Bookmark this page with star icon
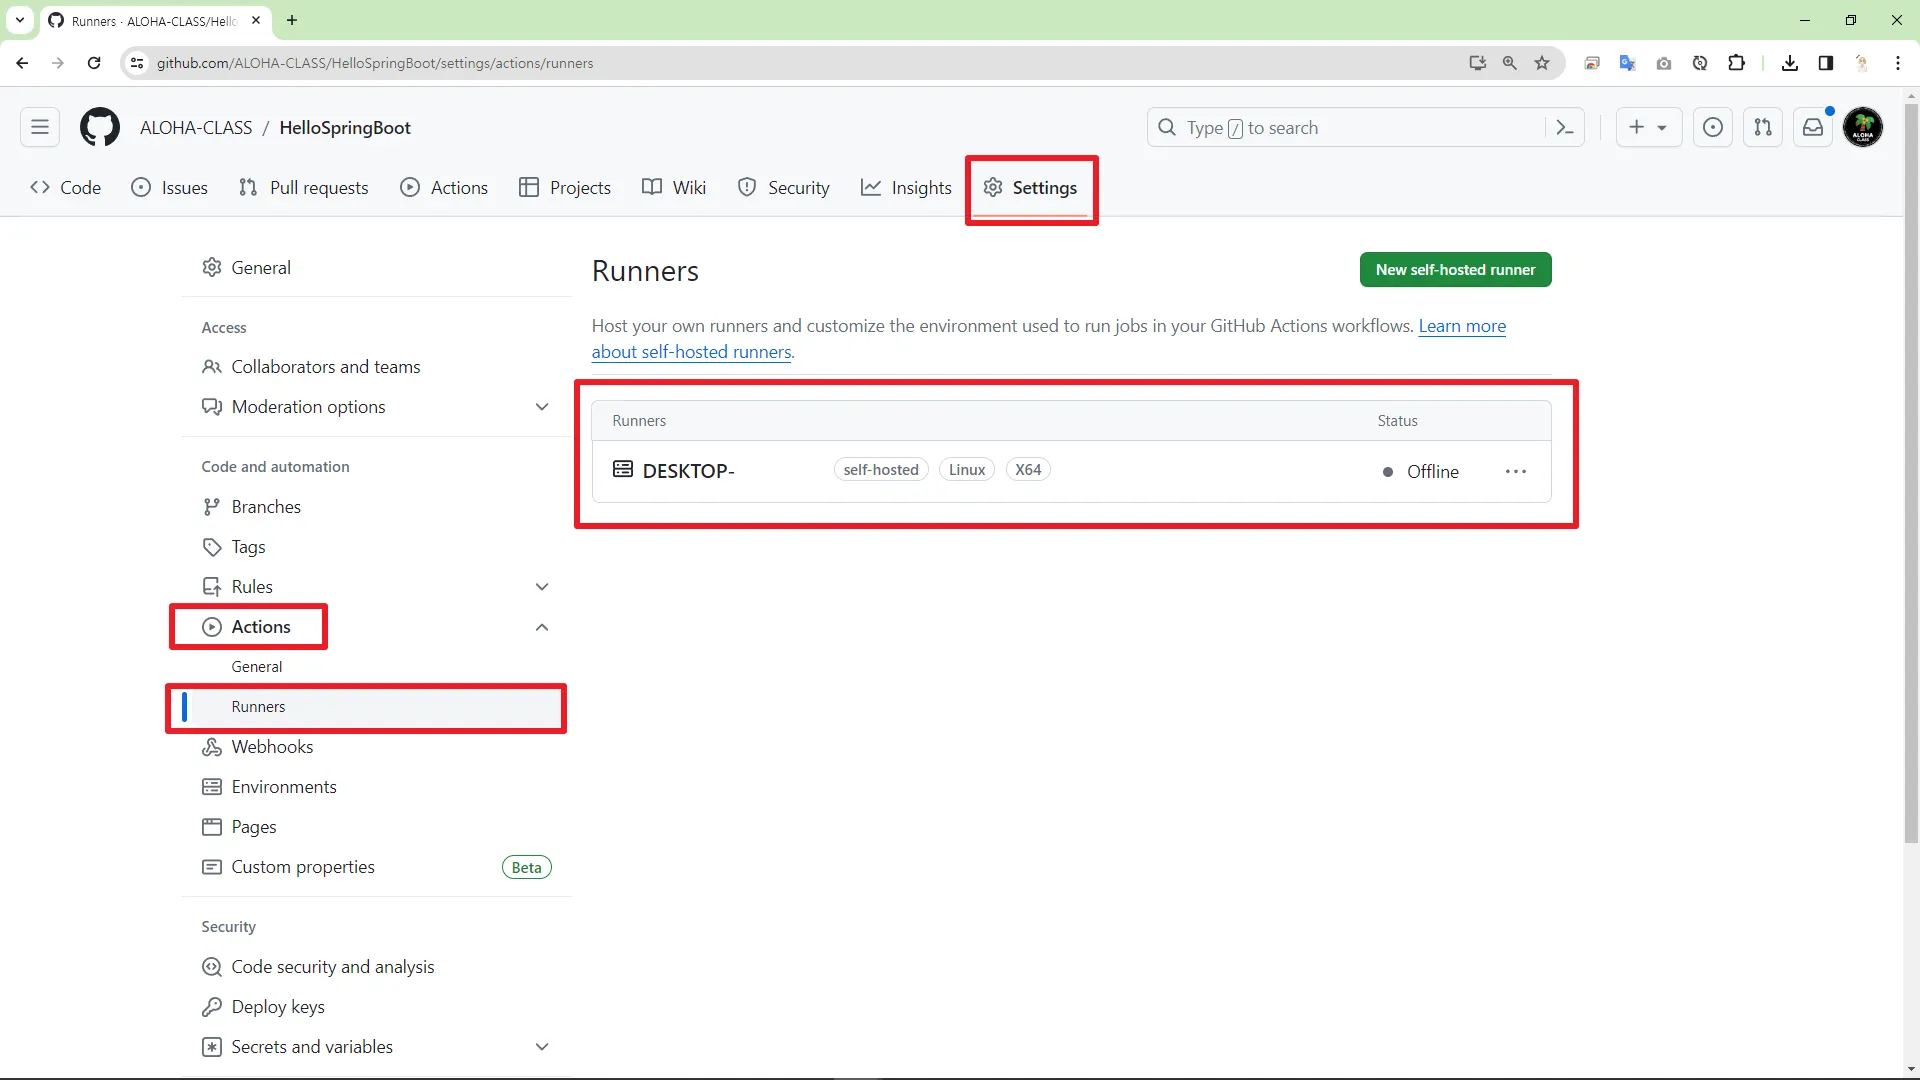This screenshot has width=1920, height=1080. 1542,63
